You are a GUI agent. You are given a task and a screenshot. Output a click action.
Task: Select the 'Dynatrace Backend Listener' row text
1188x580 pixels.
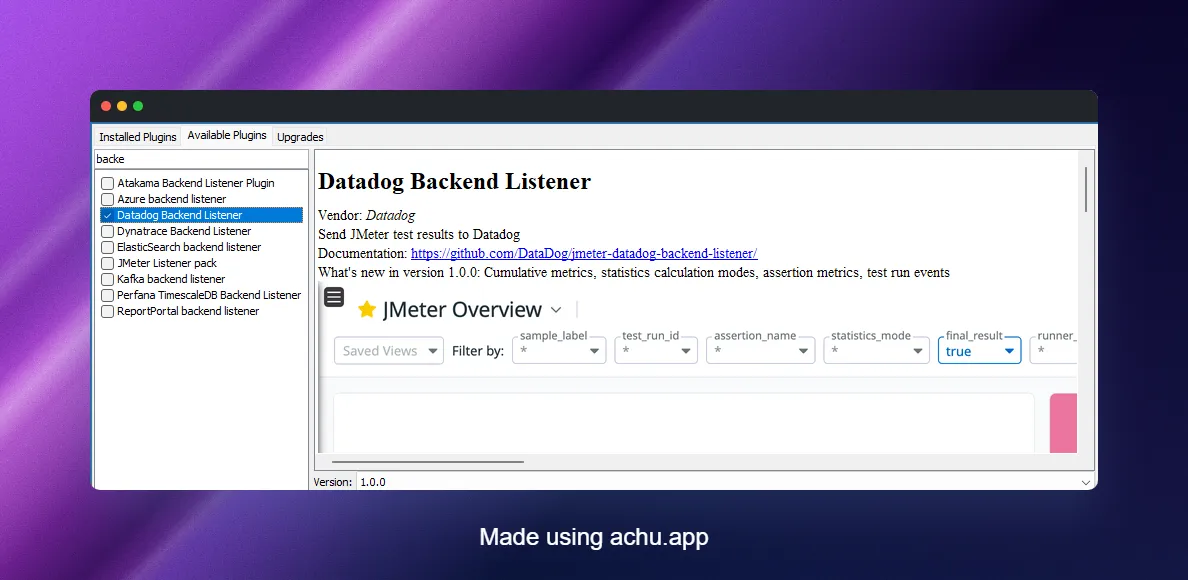click(x=184, y=231)
